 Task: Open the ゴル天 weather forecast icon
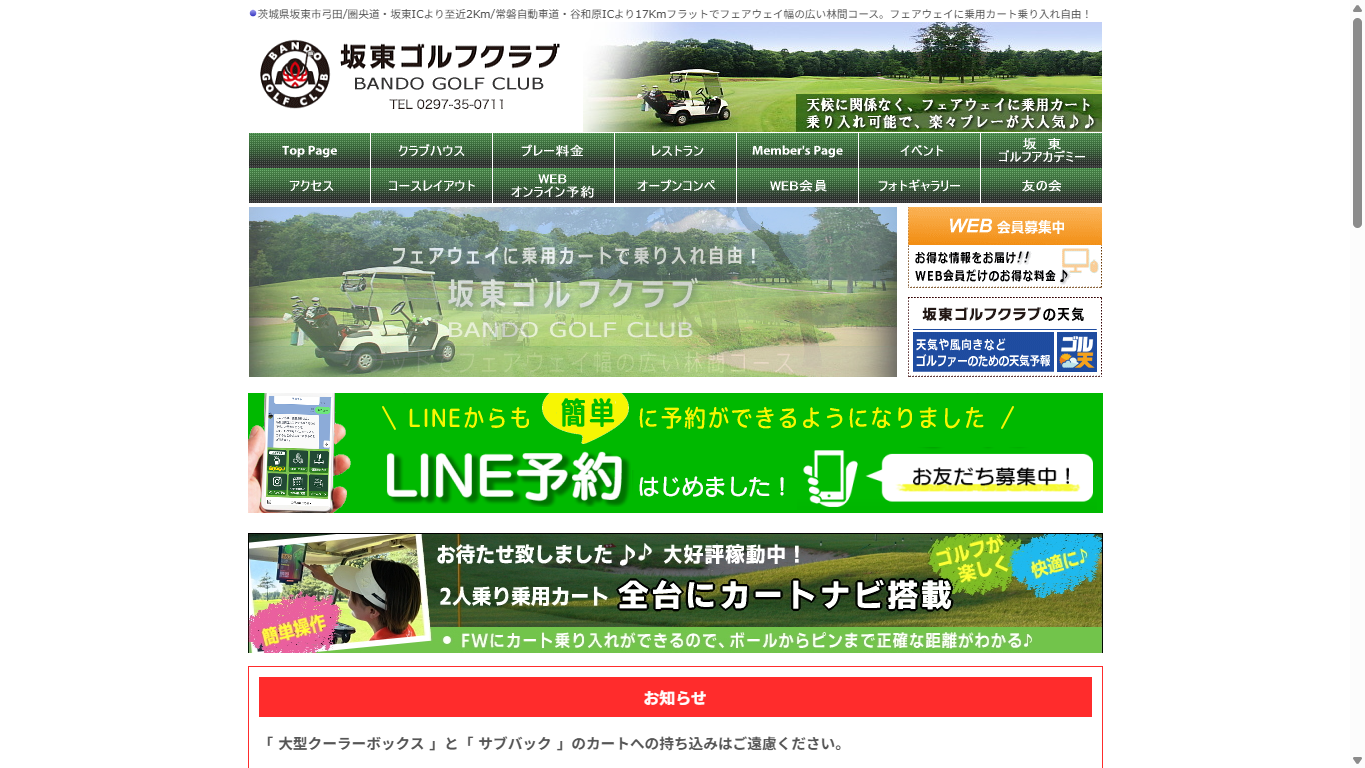[x=1077, y=352]
